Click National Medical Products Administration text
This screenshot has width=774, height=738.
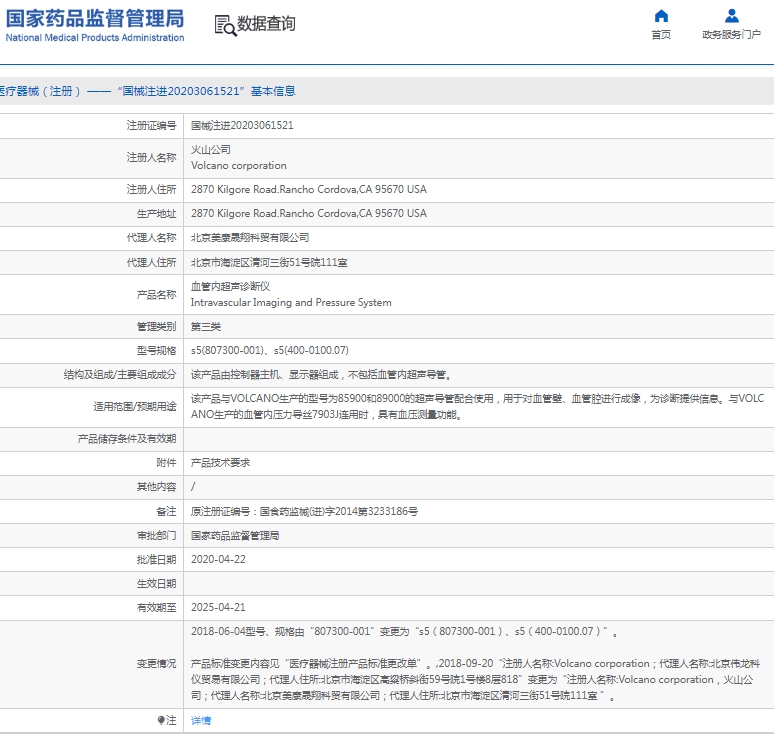(x=95, y=38)
